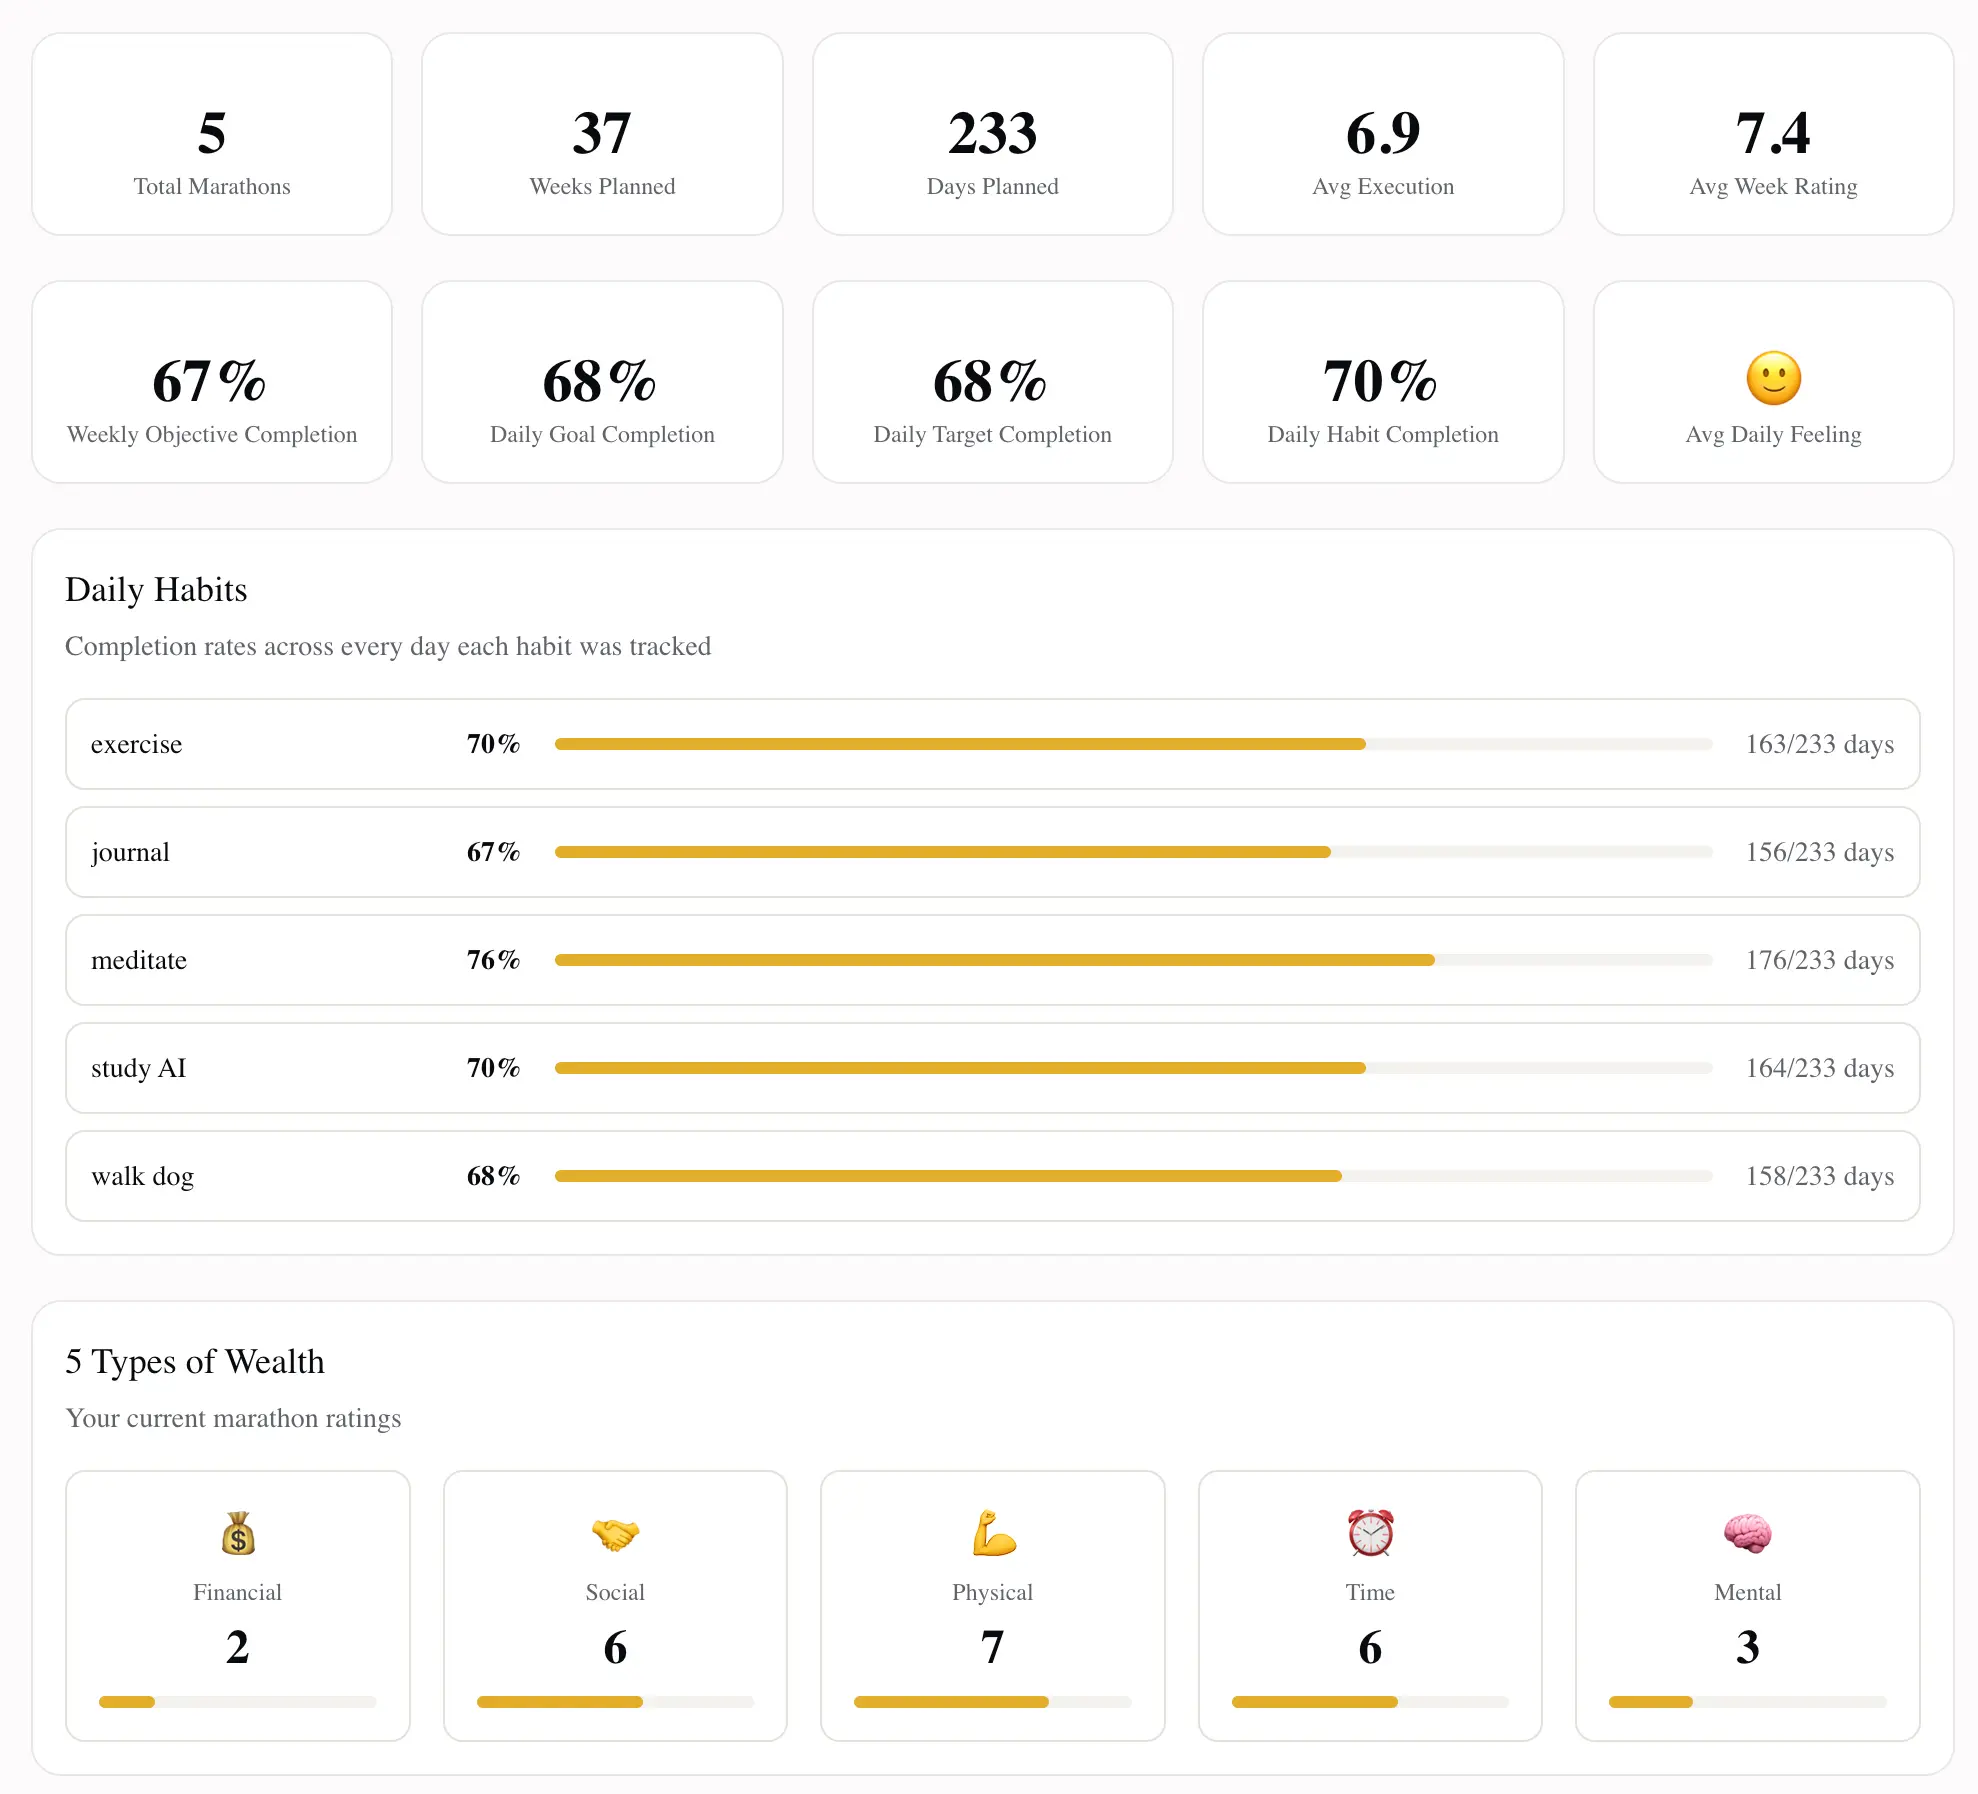Select the Daily Habit Completion label
1978x1794 pixels.
(1383, 435)
